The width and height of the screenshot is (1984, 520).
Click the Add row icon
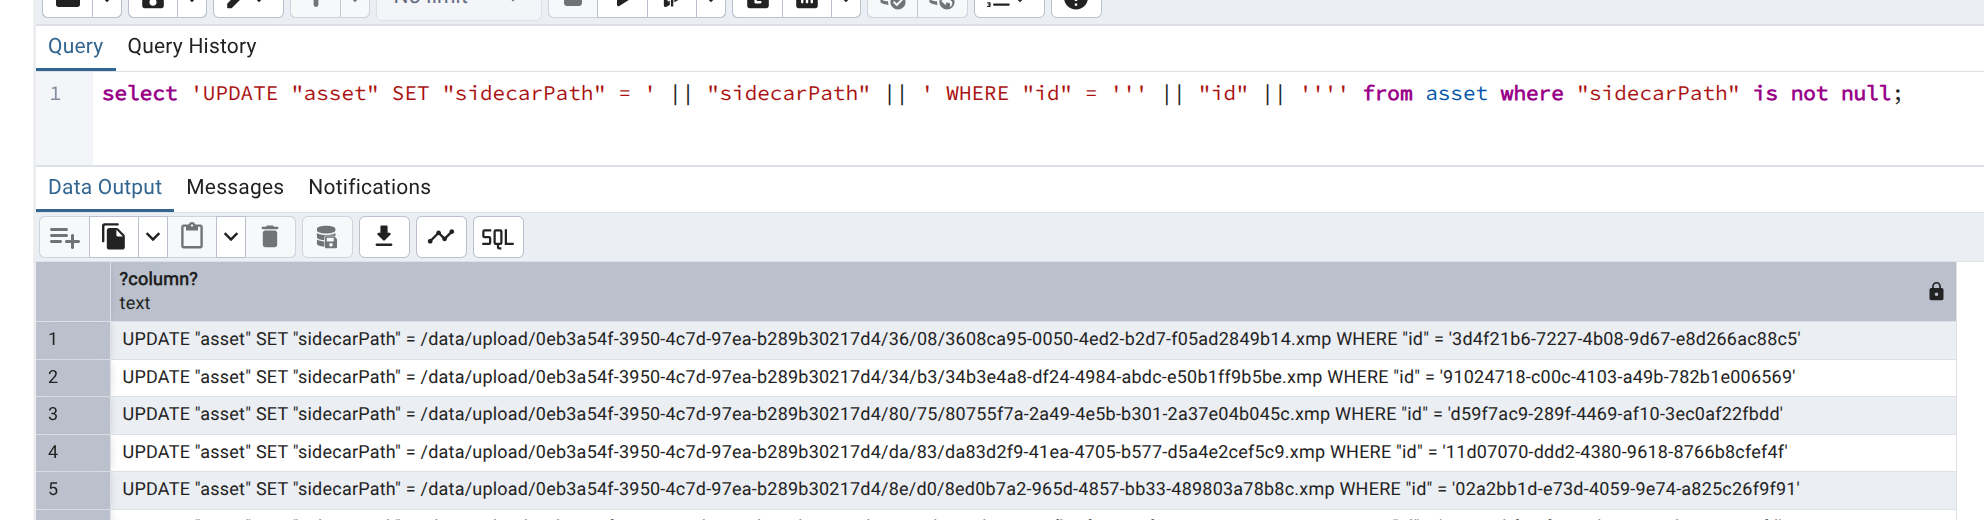65,237
